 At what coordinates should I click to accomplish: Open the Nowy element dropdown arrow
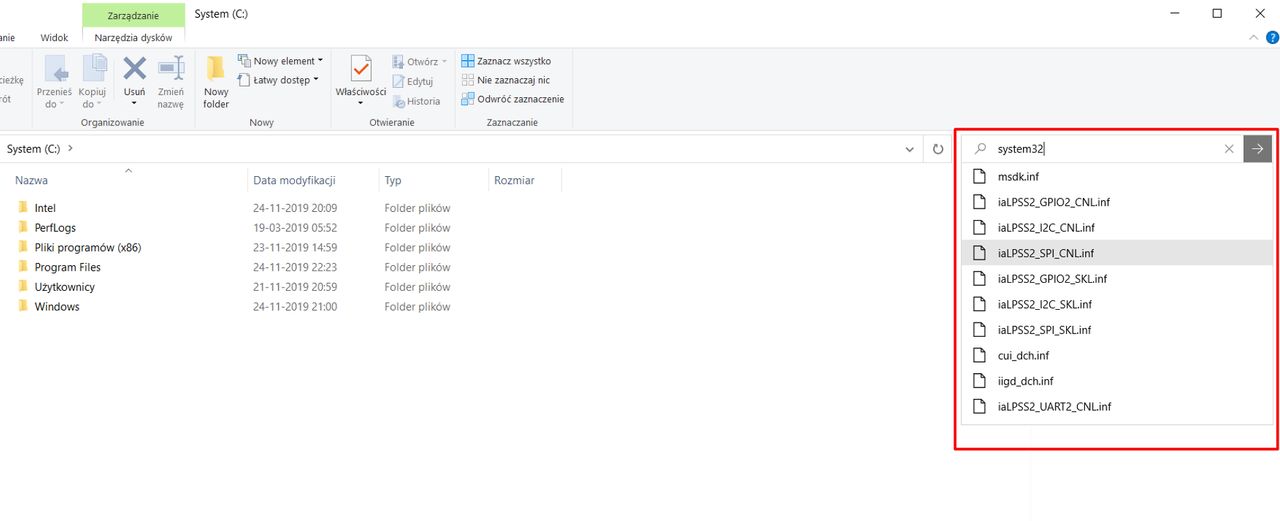tap(320, 61)
